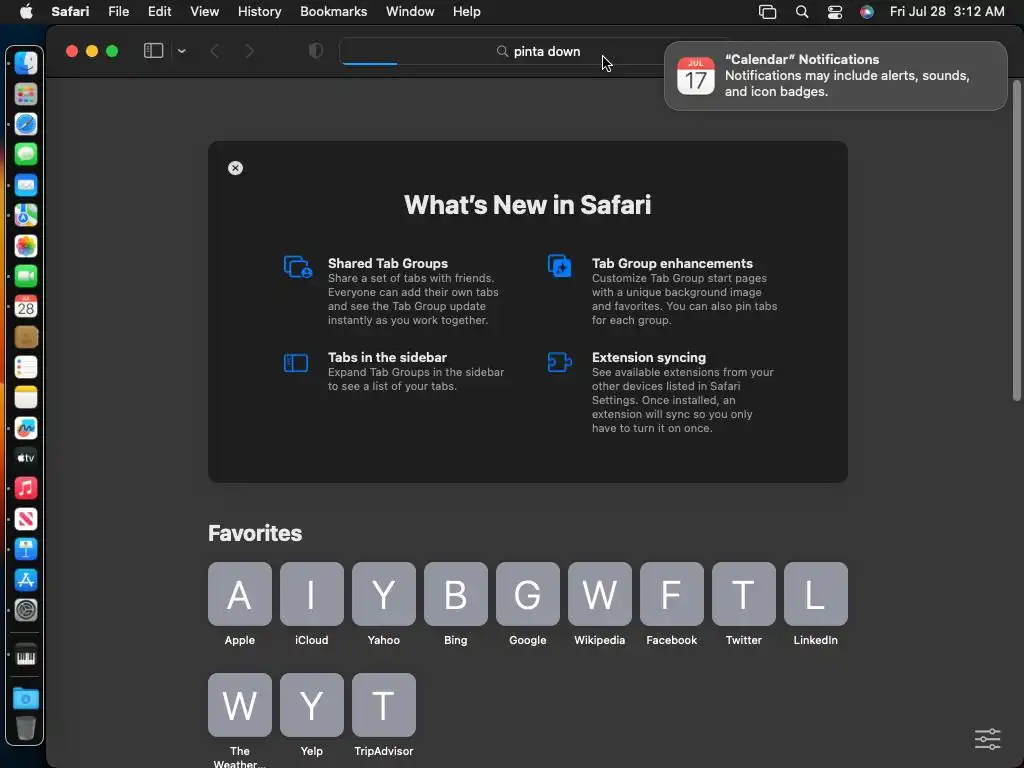Open the View menu
The height and width of the screenshot is (768, 1024).
[204, 12]
